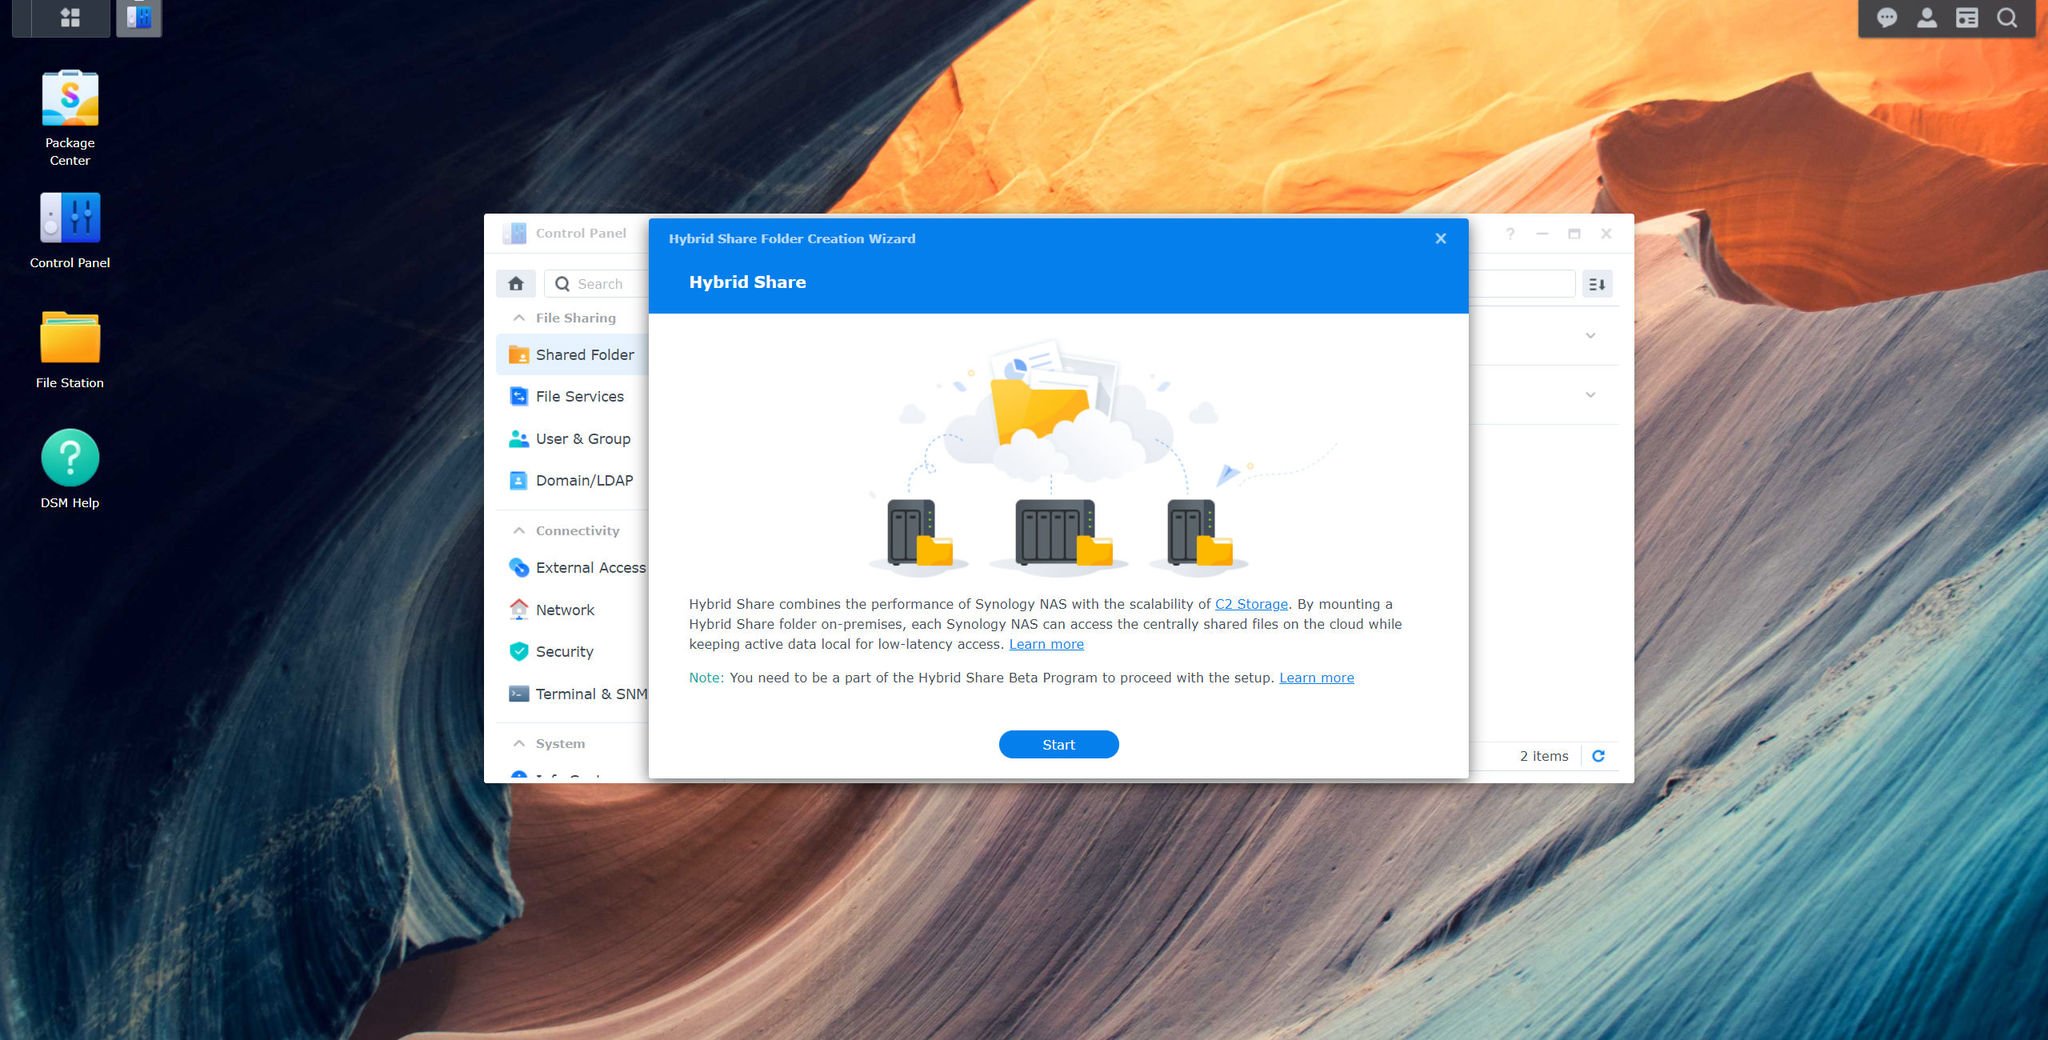Open Package Center desktop icon
The image size is (2048, 1040).
tap(70, 118)
